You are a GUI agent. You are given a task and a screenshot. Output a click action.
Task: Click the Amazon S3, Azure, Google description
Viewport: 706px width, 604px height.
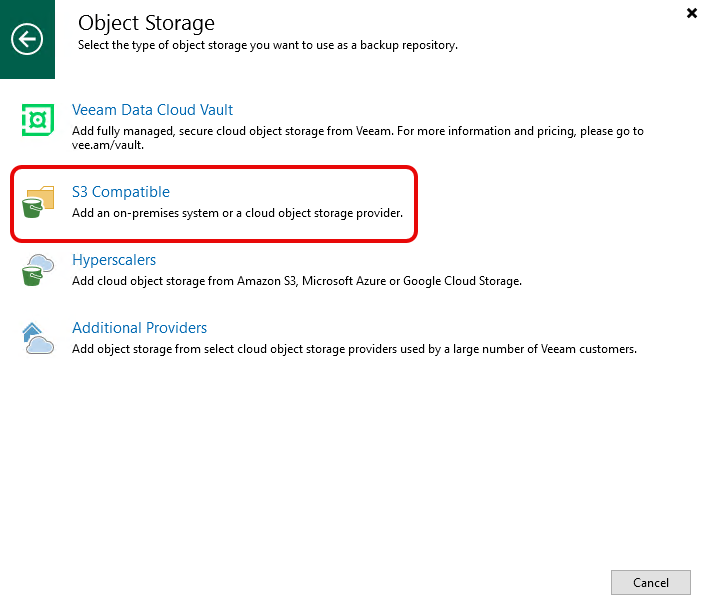[x=296, y=281]
